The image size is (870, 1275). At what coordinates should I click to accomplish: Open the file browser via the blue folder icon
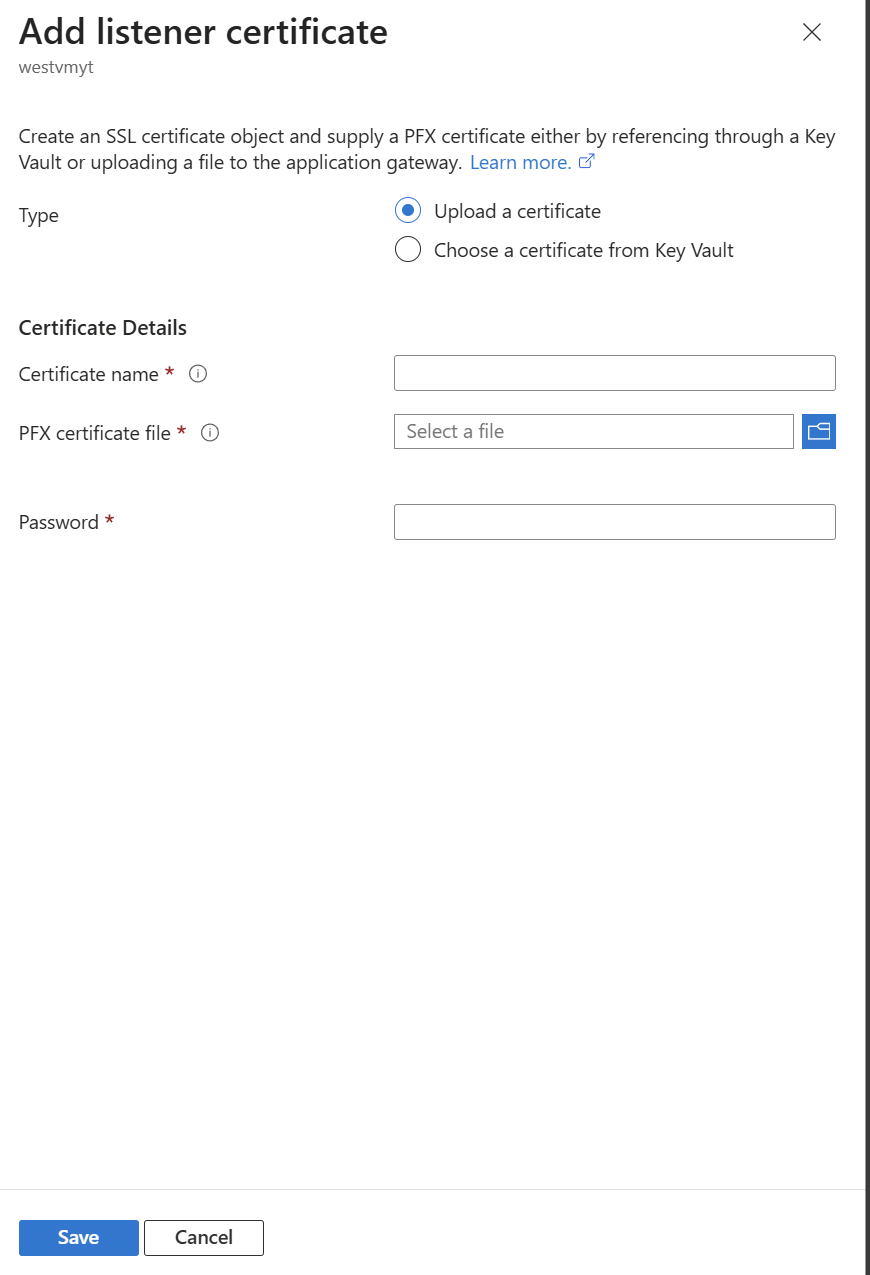(818, 431)
